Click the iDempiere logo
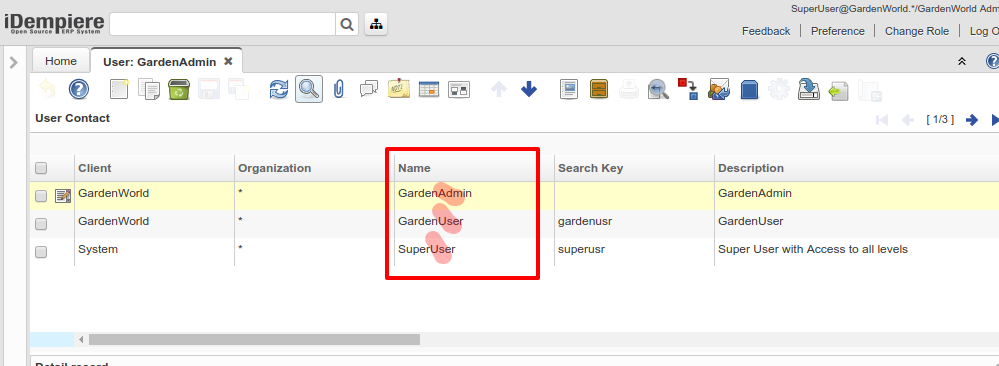The width and height of the screenshot is (999, 366). (x=54, y=24)
